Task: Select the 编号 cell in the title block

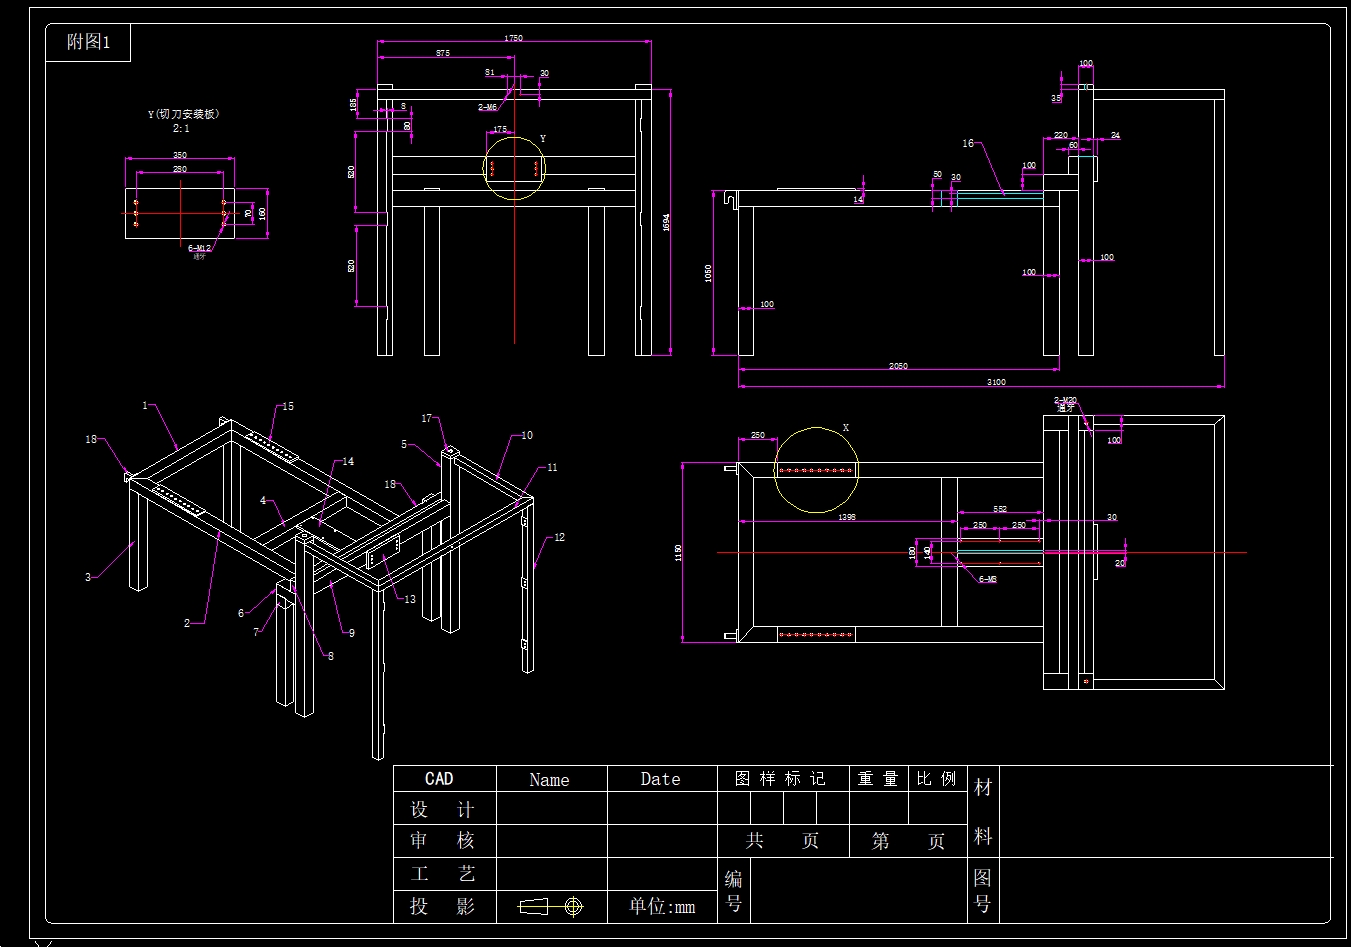Action: (x=733, y=890)
